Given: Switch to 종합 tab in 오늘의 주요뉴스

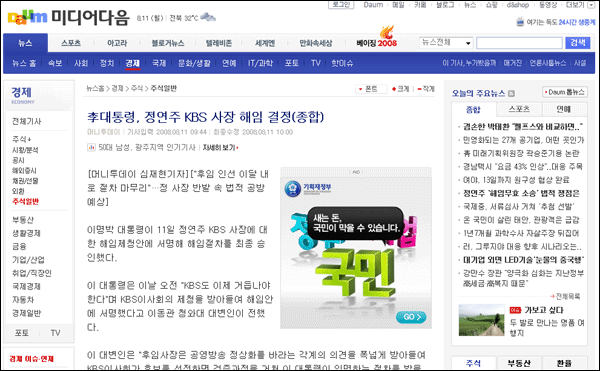Looking at the screenshot, I should tap(473, 109).
